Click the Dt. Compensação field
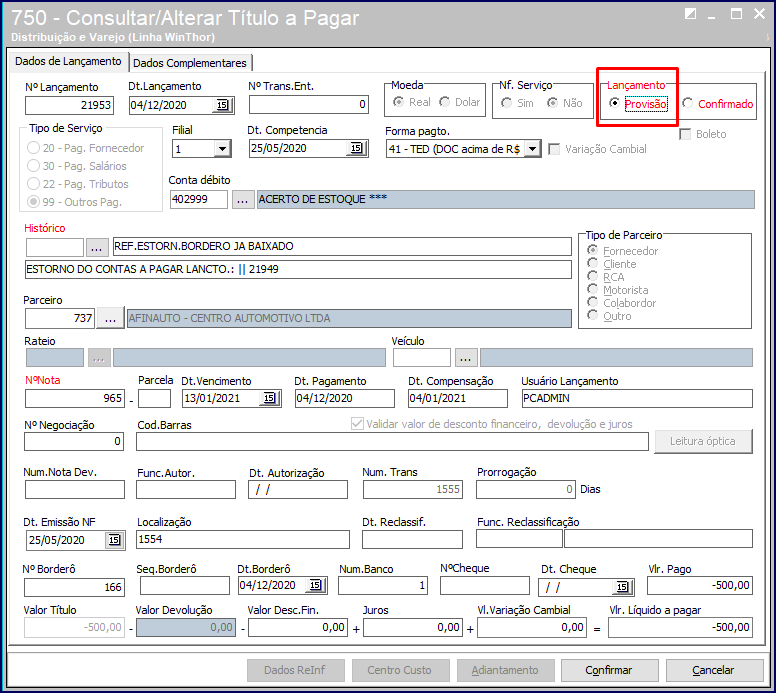 458,398
